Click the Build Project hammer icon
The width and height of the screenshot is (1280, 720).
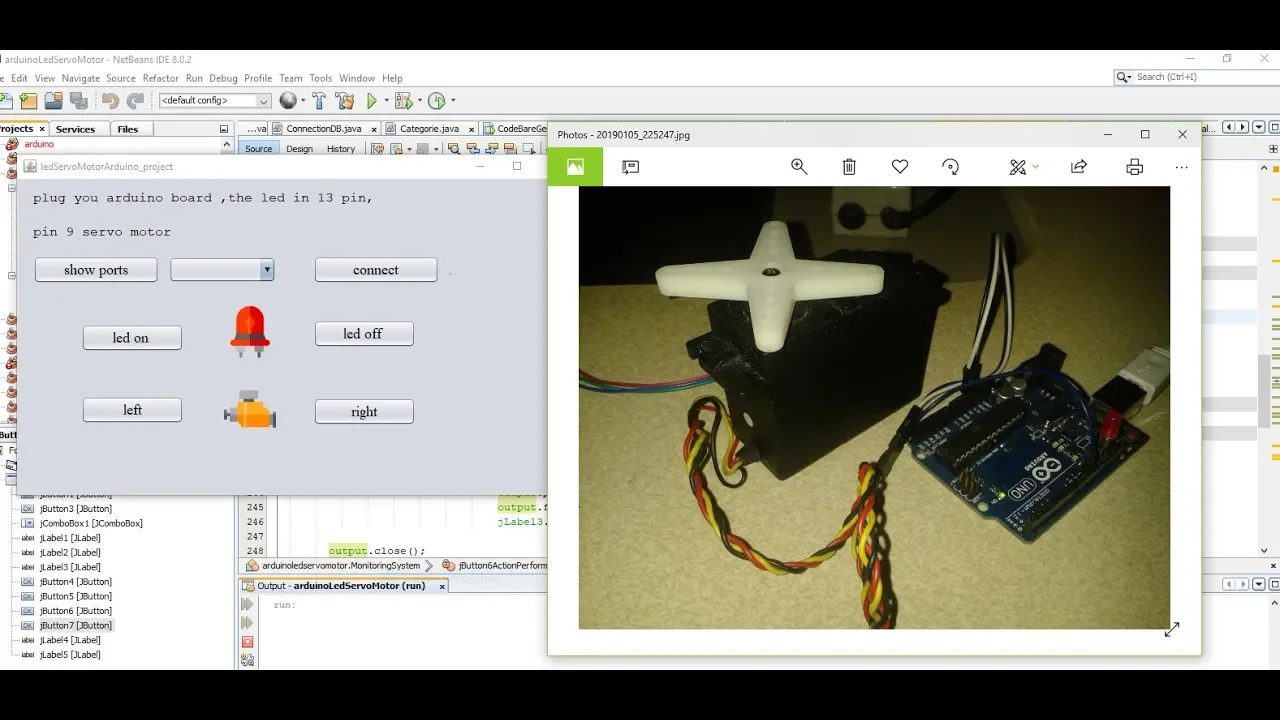[x=320, y=101]
